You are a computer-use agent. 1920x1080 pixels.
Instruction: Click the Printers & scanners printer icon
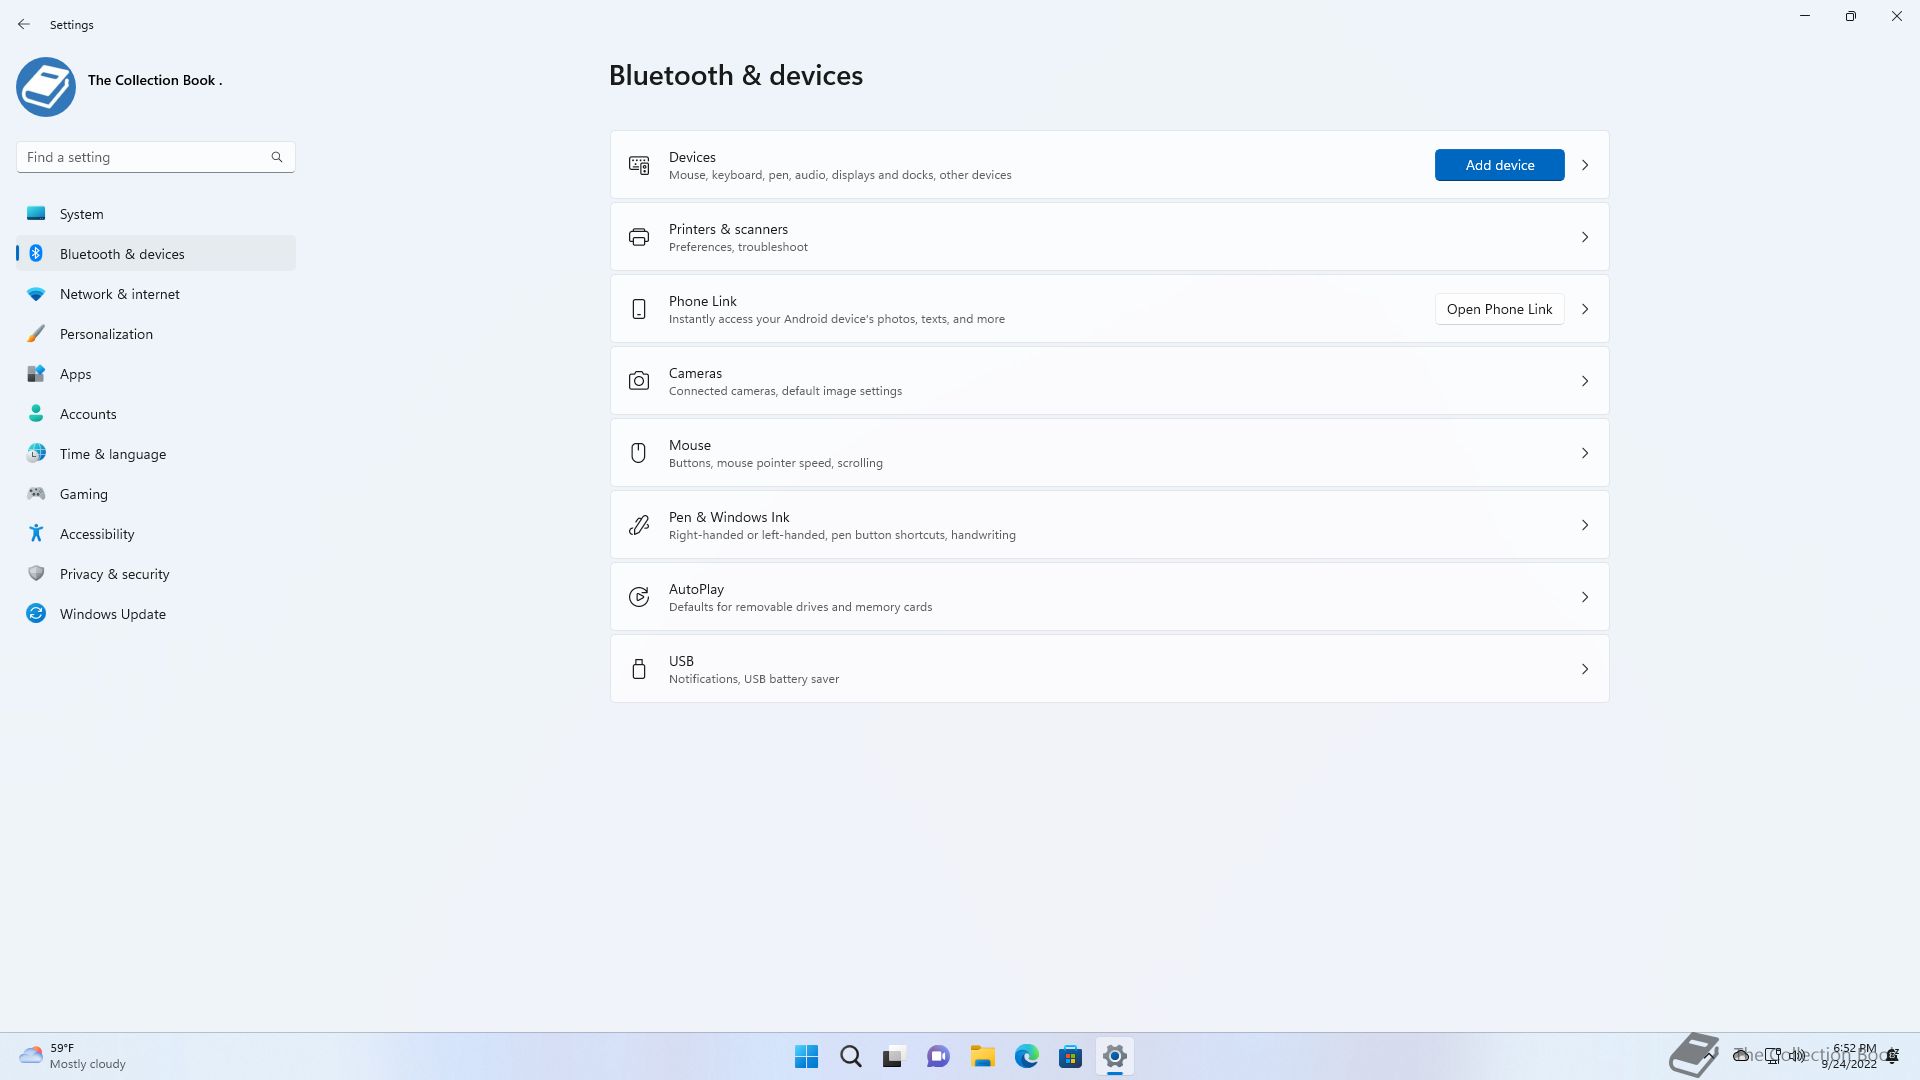(639, 237)
